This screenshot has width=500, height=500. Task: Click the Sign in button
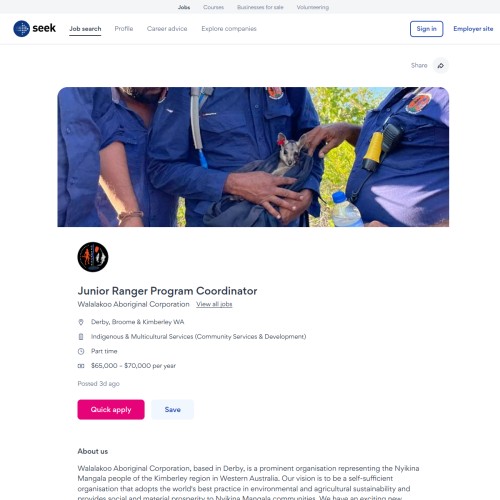(x=426, y=29)
